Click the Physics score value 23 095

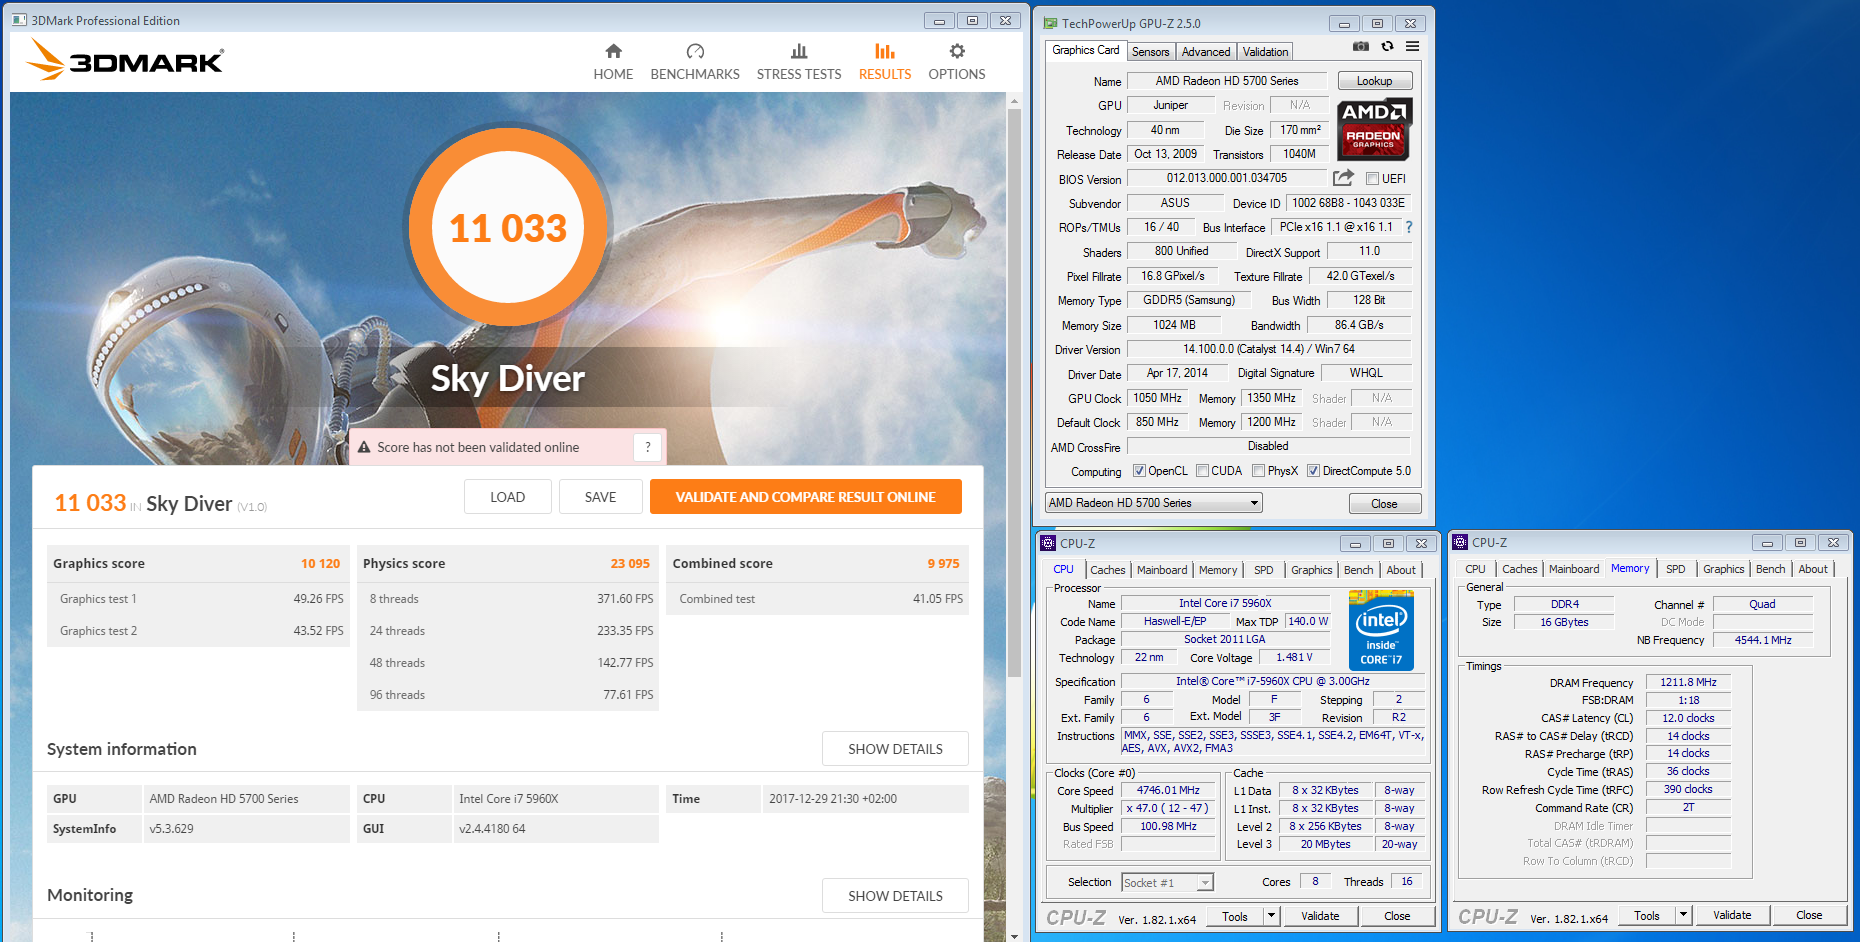630,564
